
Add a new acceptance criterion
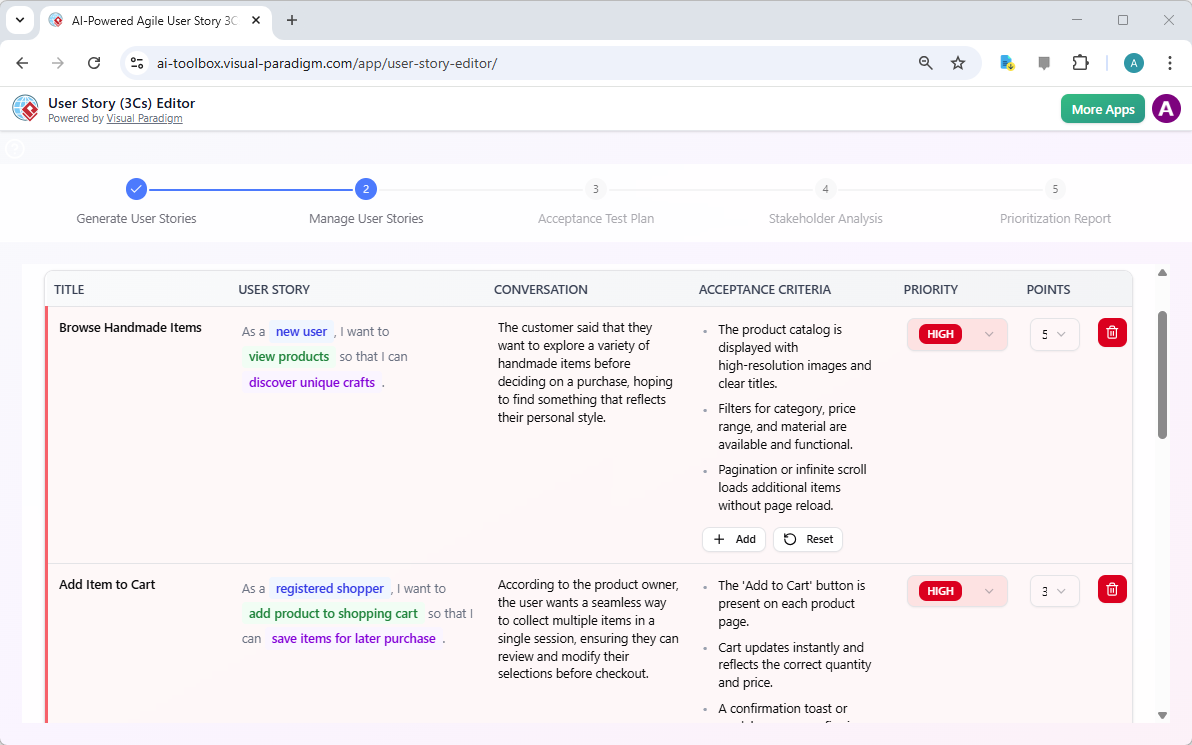click(x=733, y=539)
